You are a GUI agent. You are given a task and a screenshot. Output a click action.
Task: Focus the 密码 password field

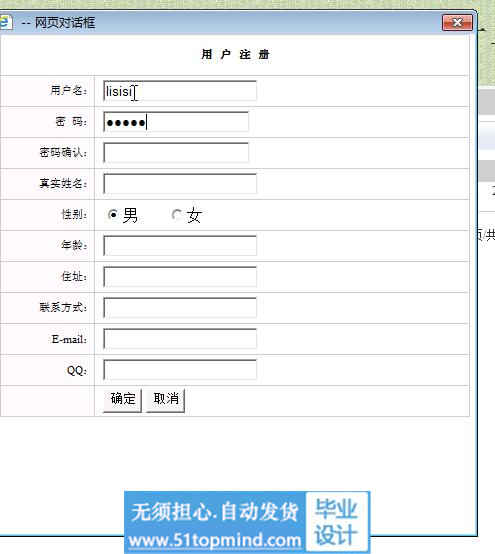pyautogui.click(x=176, y=122)
